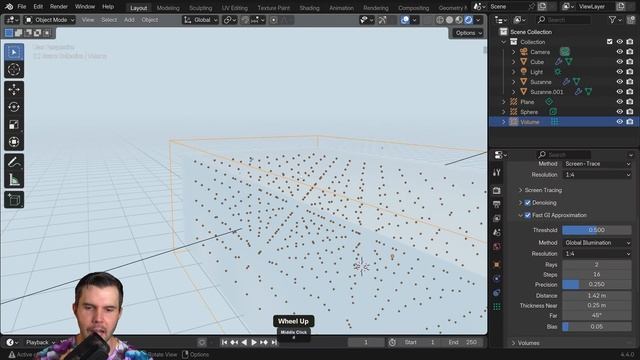640x360 pixels.
Task: Toggle snapping magnet button
Action: pos(245,20)
